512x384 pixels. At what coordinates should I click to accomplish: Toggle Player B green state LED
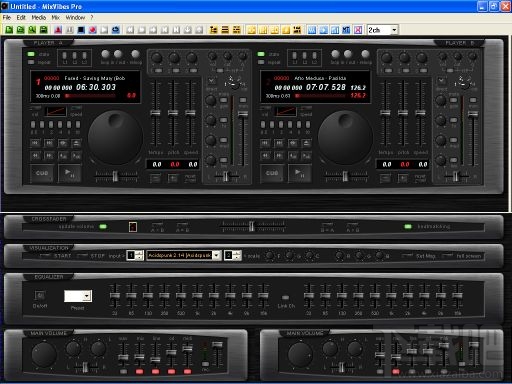pyautogui.click(x=261, y=54)
